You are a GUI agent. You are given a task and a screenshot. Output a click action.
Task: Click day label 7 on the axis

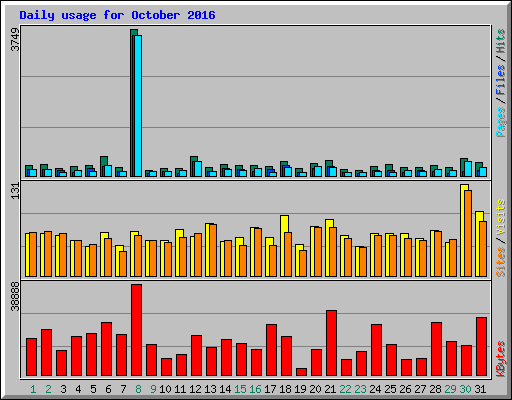tap(123, 389)
